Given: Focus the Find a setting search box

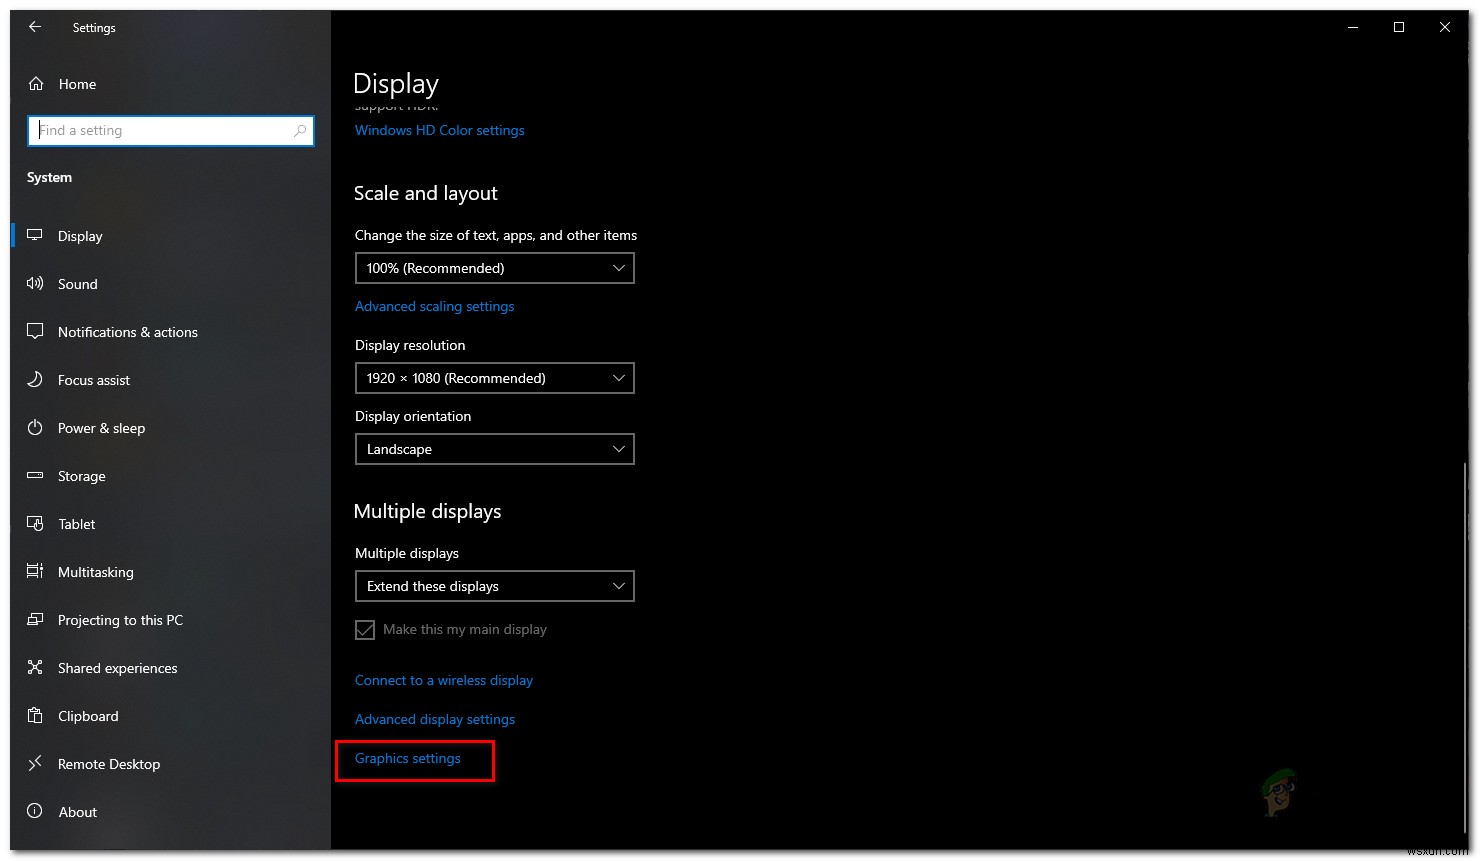Looking at the screenshot, I should pyautogui.click(x=160, y=131).
